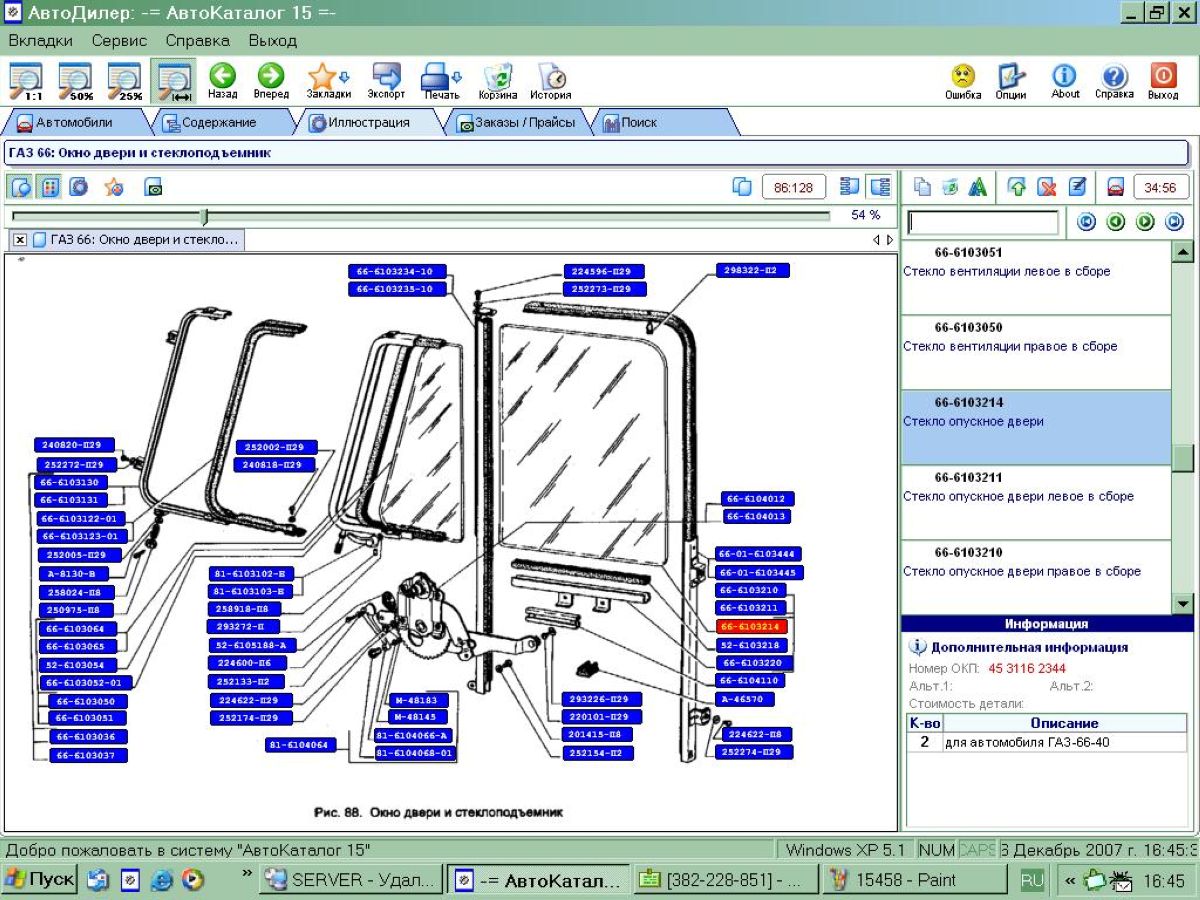The width and height of the screenshot is (1200, 900).
Task: Open Корзина (cart) from the toolbar
Action: pos(497,80)
